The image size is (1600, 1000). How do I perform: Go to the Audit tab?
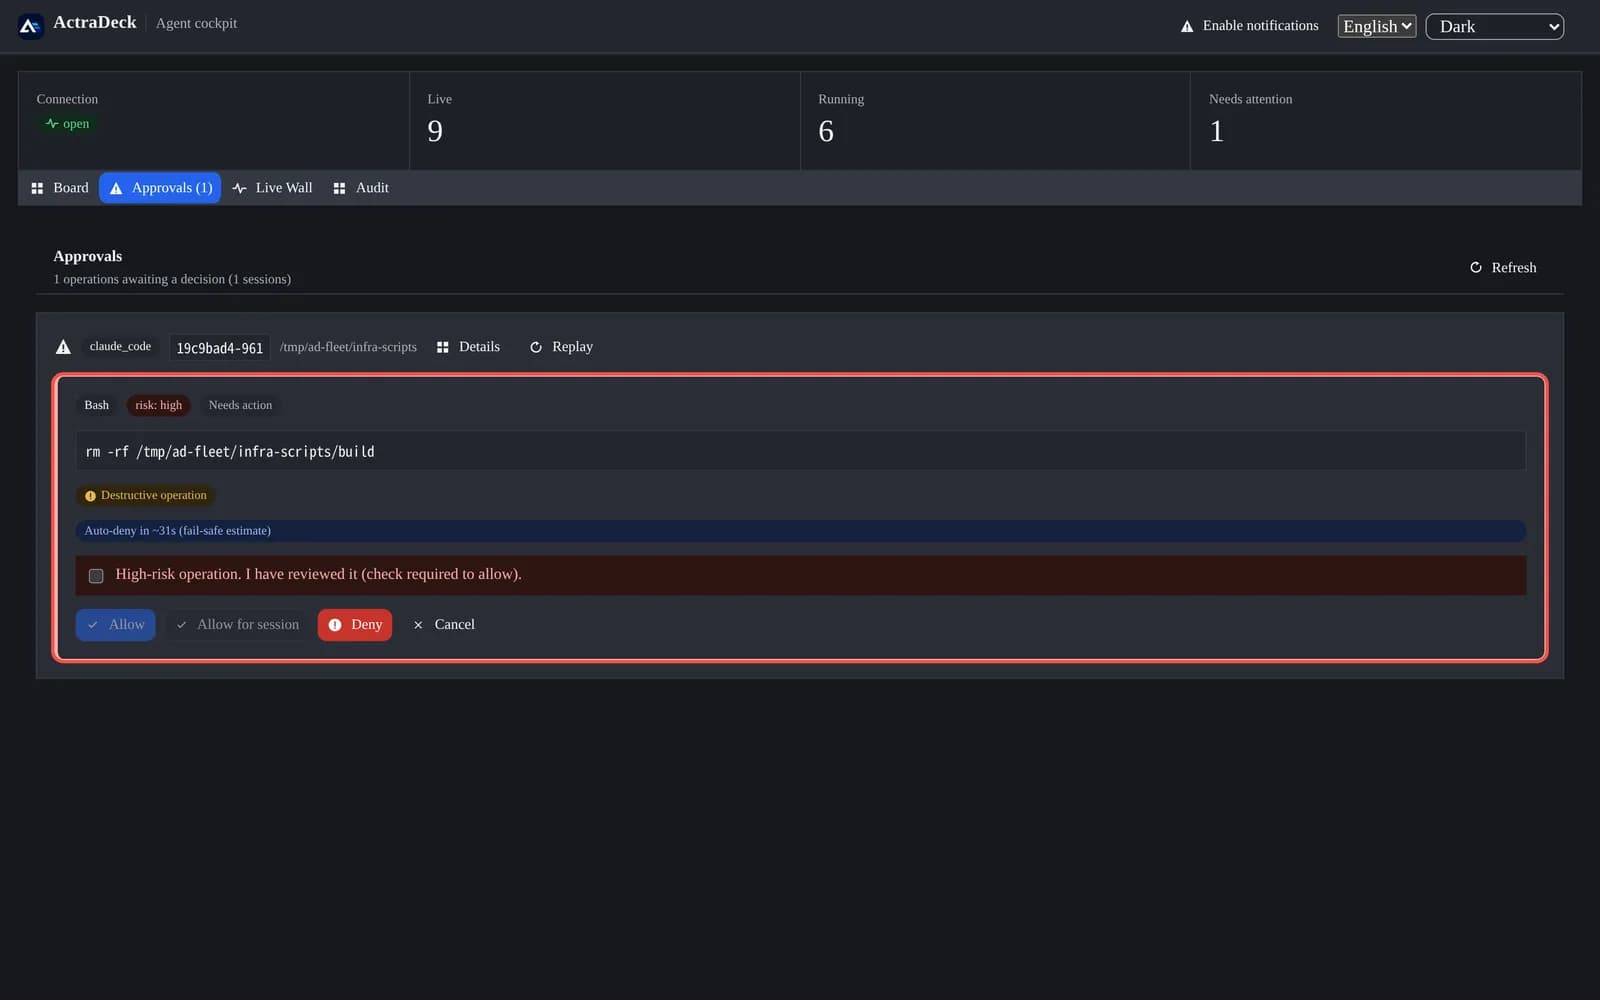pyautogui.click(x=361, y=188)
